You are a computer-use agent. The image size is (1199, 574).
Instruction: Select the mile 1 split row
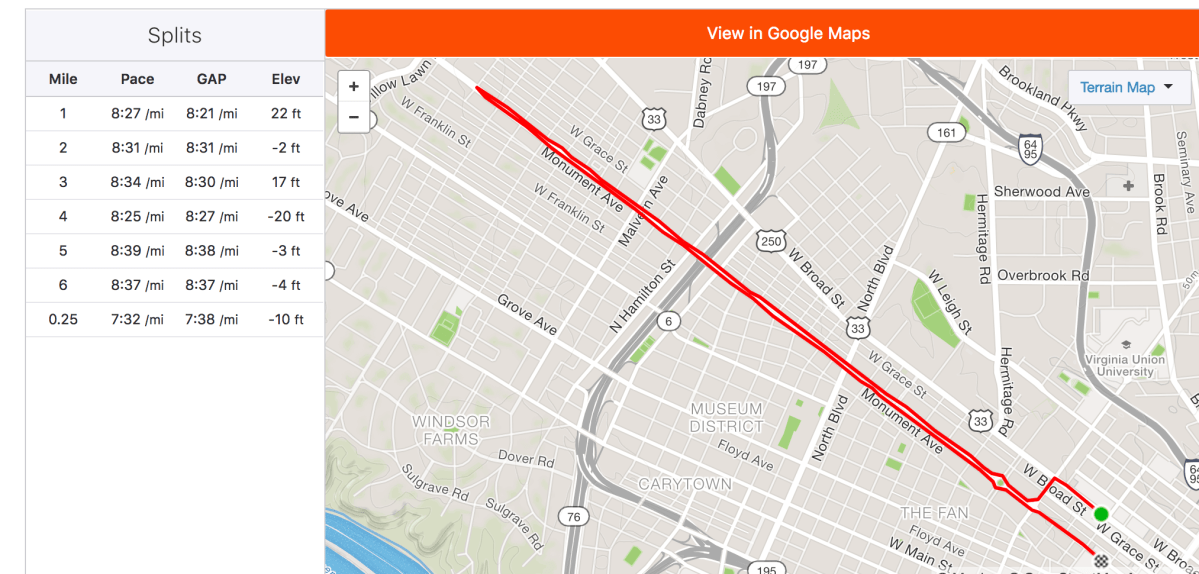click(175, 114)
